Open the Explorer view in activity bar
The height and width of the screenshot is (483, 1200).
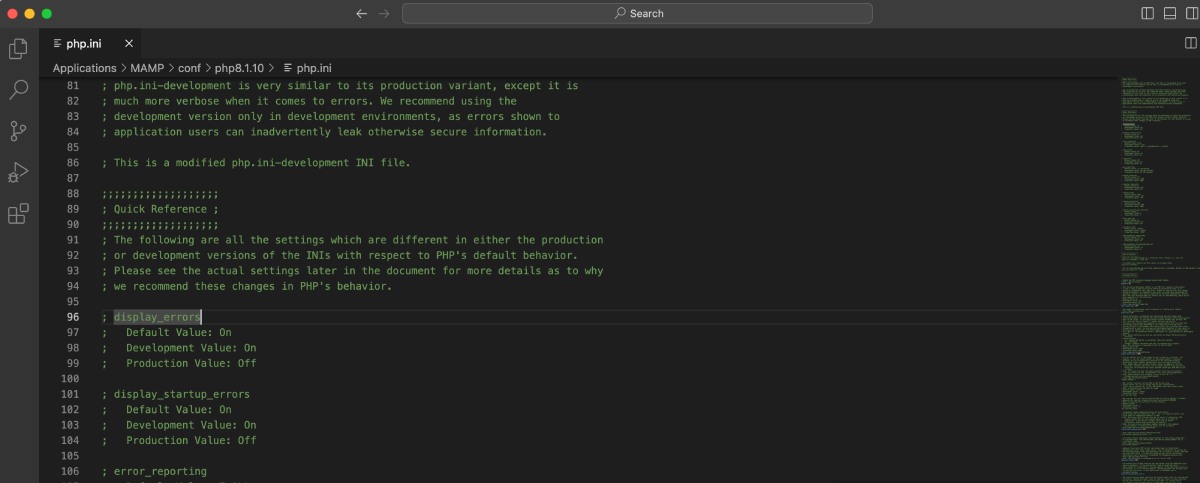pyautogui.click(x=18, y=48)
